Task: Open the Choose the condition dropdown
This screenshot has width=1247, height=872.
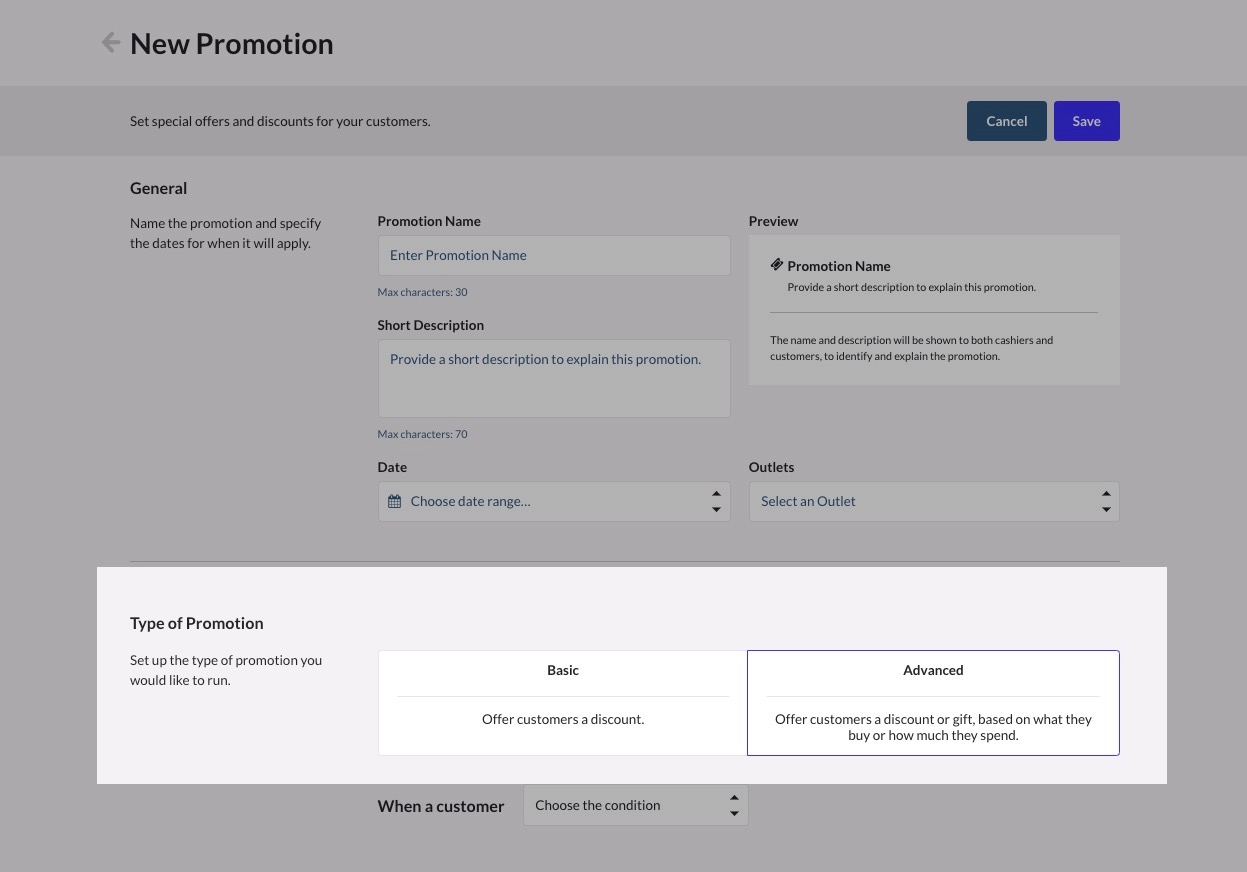Action: pos(636,805)
